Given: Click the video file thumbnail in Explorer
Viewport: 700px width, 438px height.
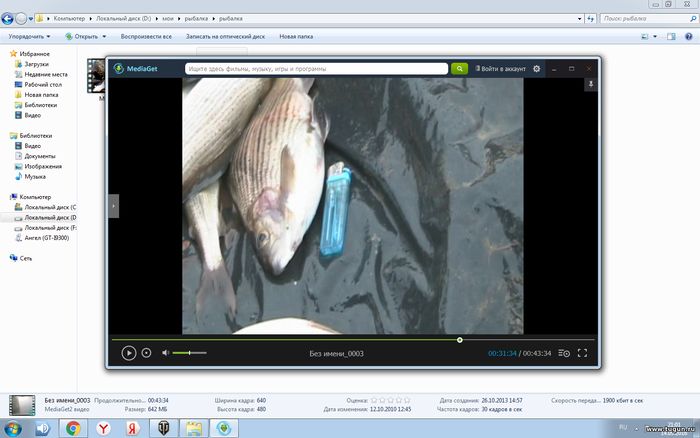Looking at the screenshot, I should [x=96, y=76].
